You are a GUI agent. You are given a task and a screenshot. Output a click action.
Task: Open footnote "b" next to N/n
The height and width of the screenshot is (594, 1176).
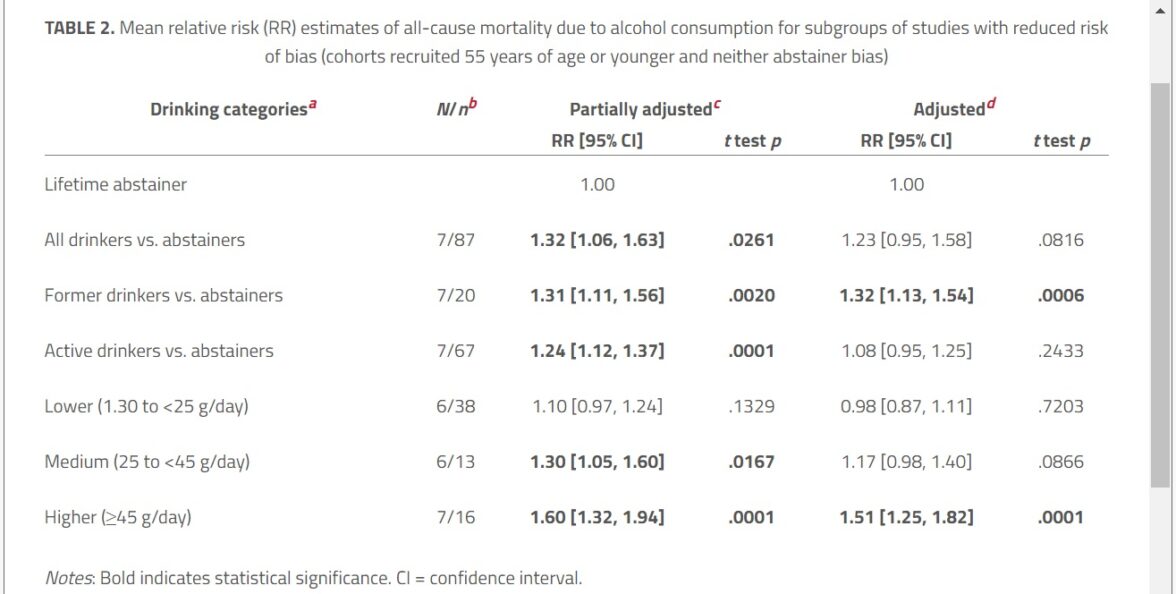473,103
